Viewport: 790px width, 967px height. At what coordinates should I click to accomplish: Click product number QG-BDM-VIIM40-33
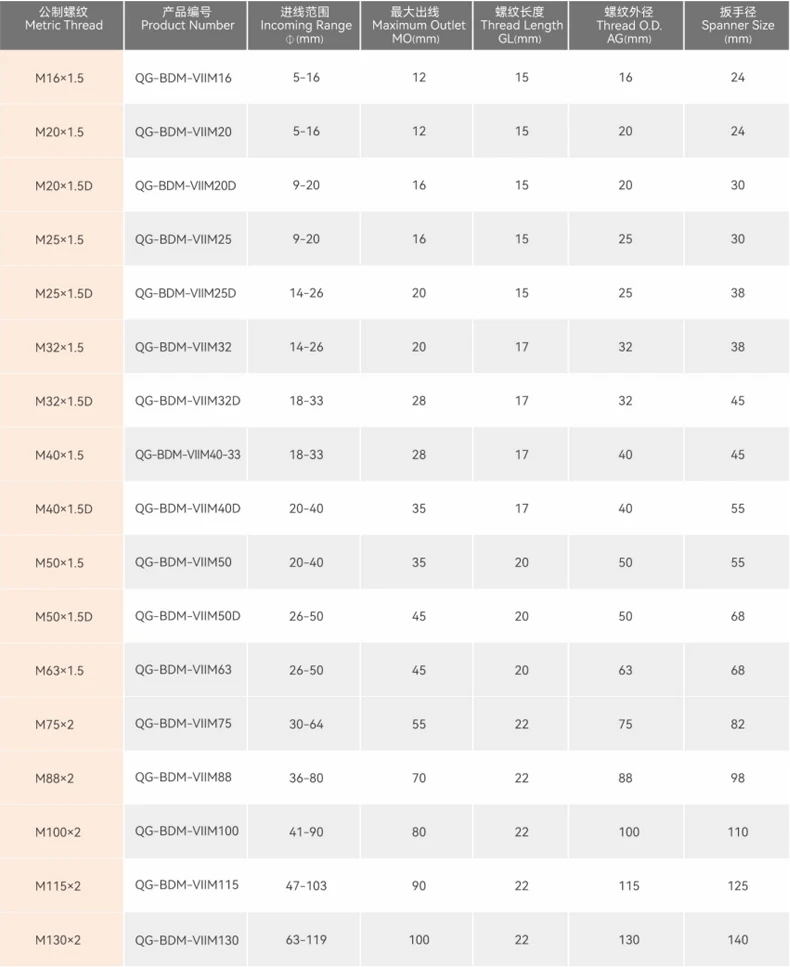[x=188, y=455]
